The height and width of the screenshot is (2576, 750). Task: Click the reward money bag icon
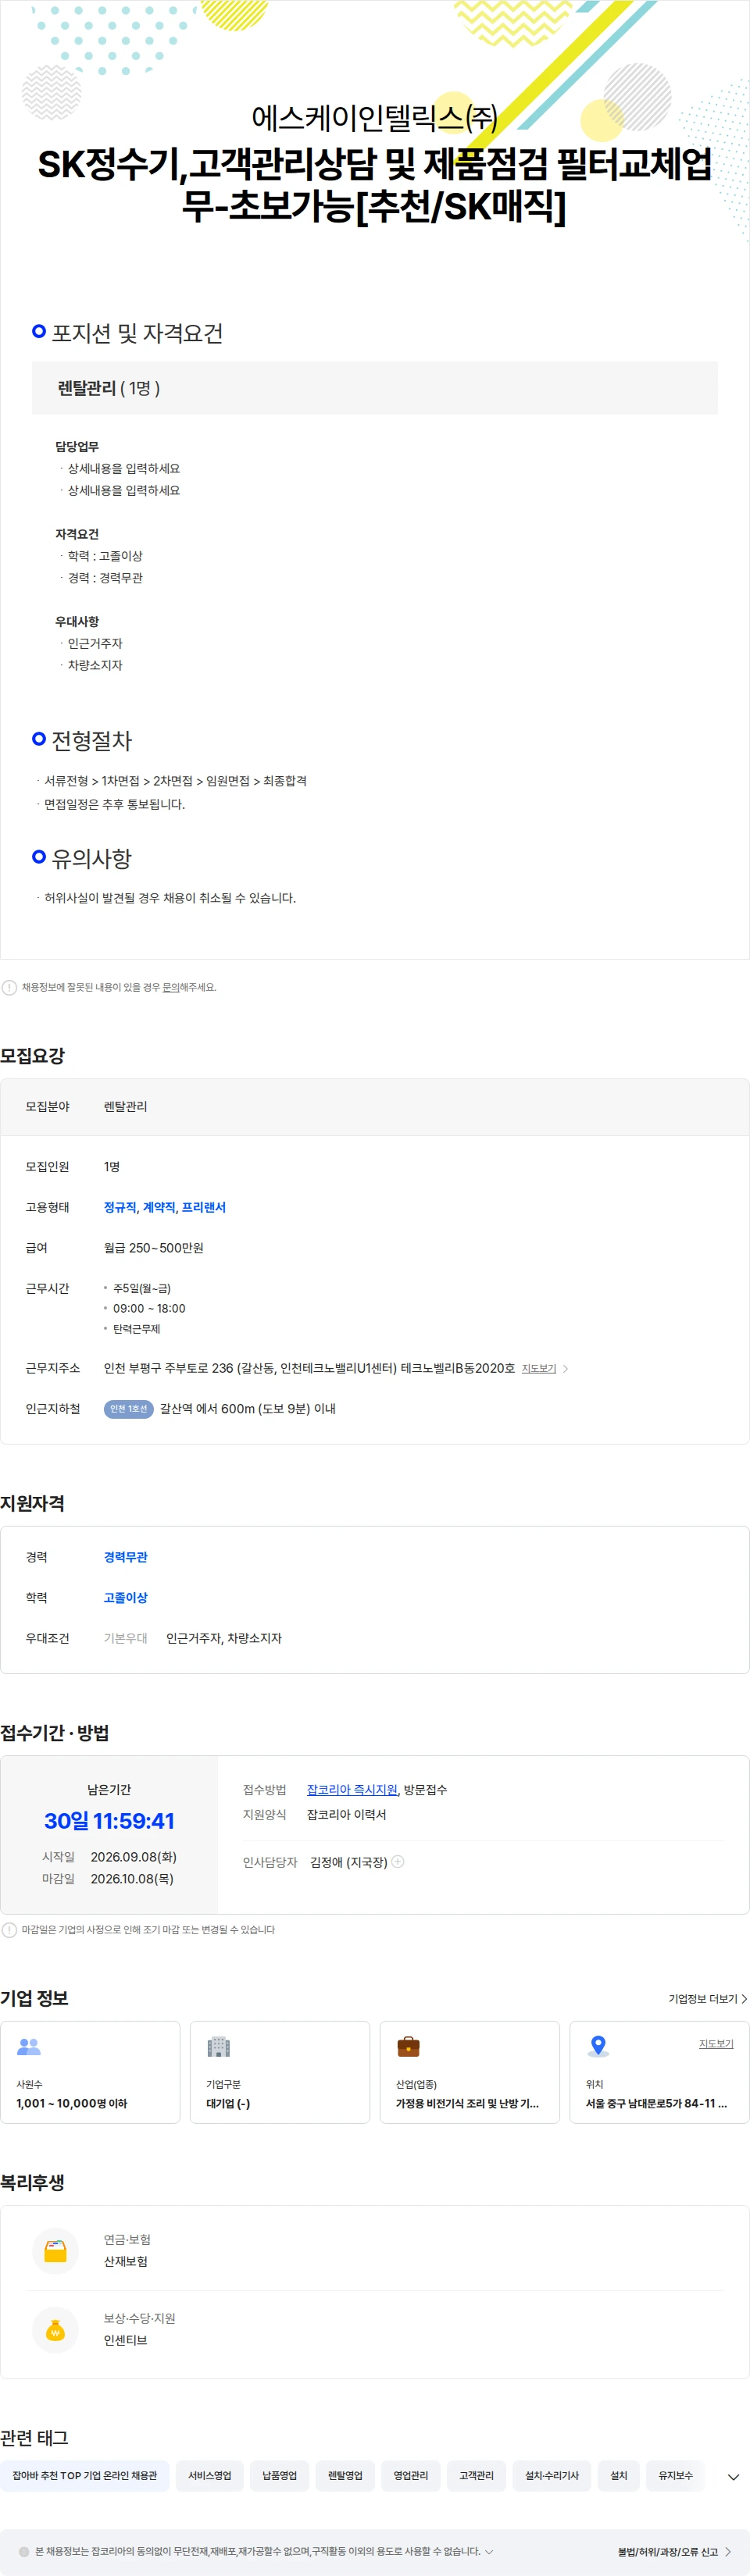(x=55, y=2329)
